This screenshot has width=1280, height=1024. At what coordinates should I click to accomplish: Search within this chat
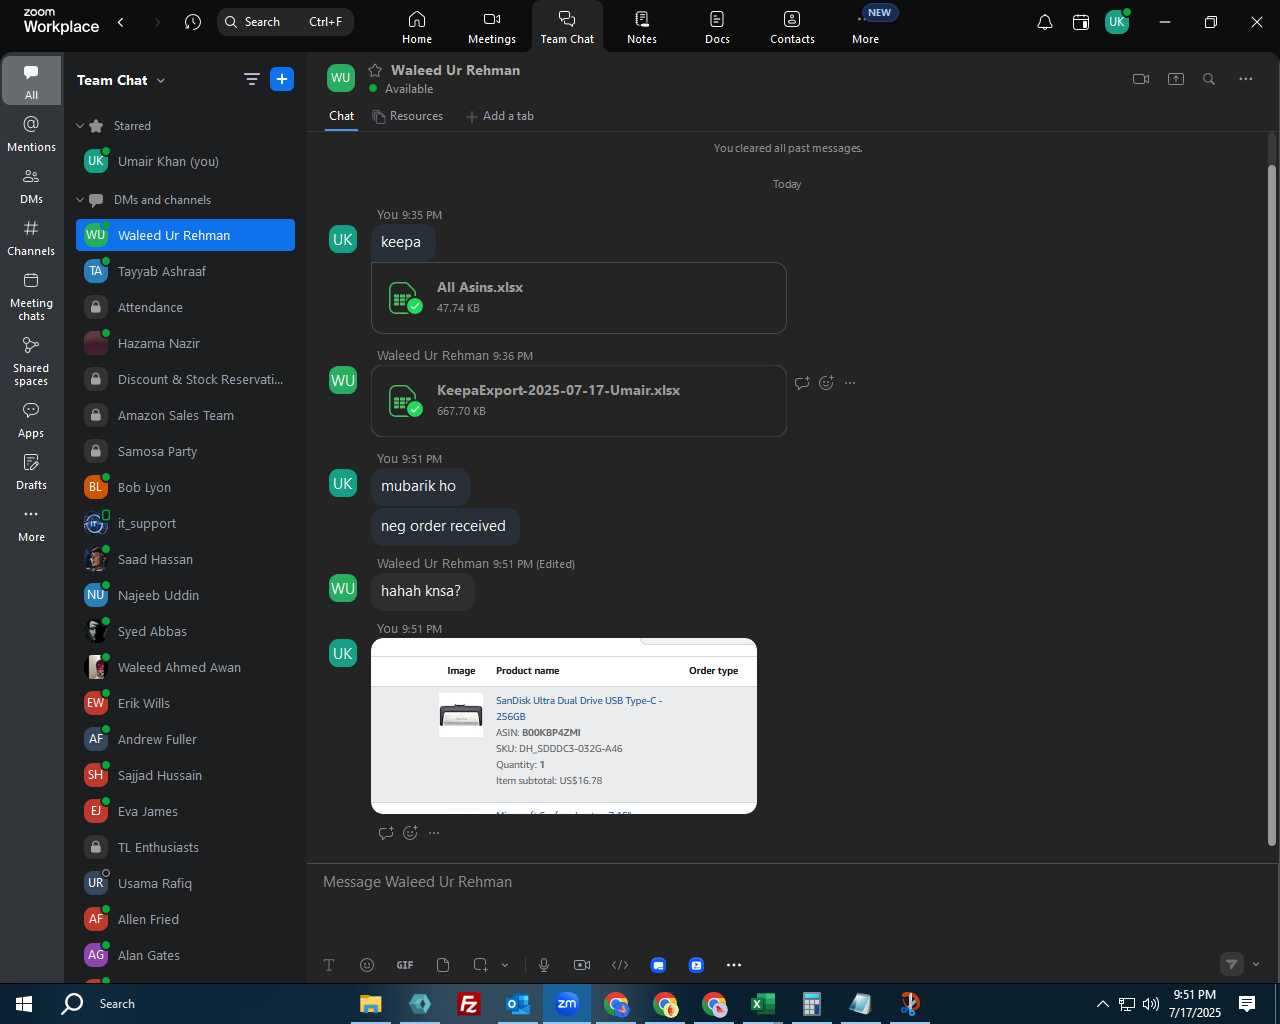[x=1209, y=79]
